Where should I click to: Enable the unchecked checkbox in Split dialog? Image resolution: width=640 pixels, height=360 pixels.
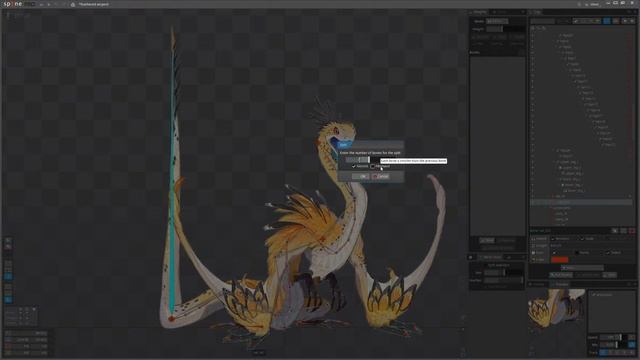373,166
